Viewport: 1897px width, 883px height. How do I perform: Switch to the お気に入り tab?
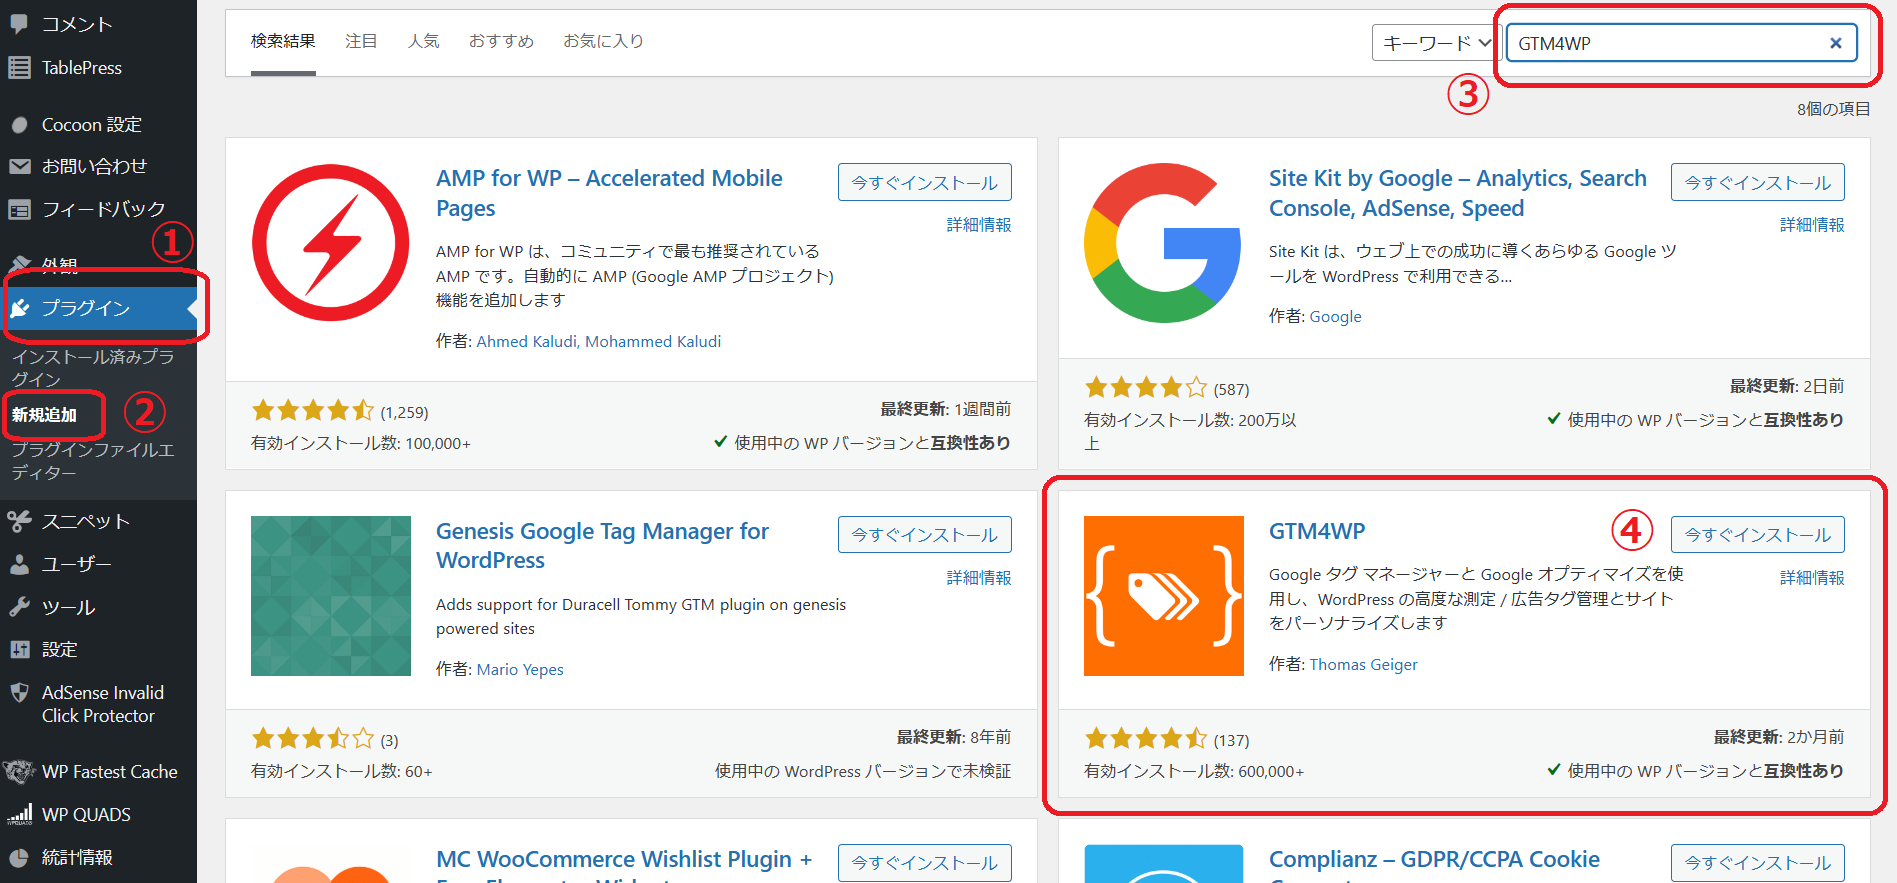pyautogui.click(x=603, y=41)
